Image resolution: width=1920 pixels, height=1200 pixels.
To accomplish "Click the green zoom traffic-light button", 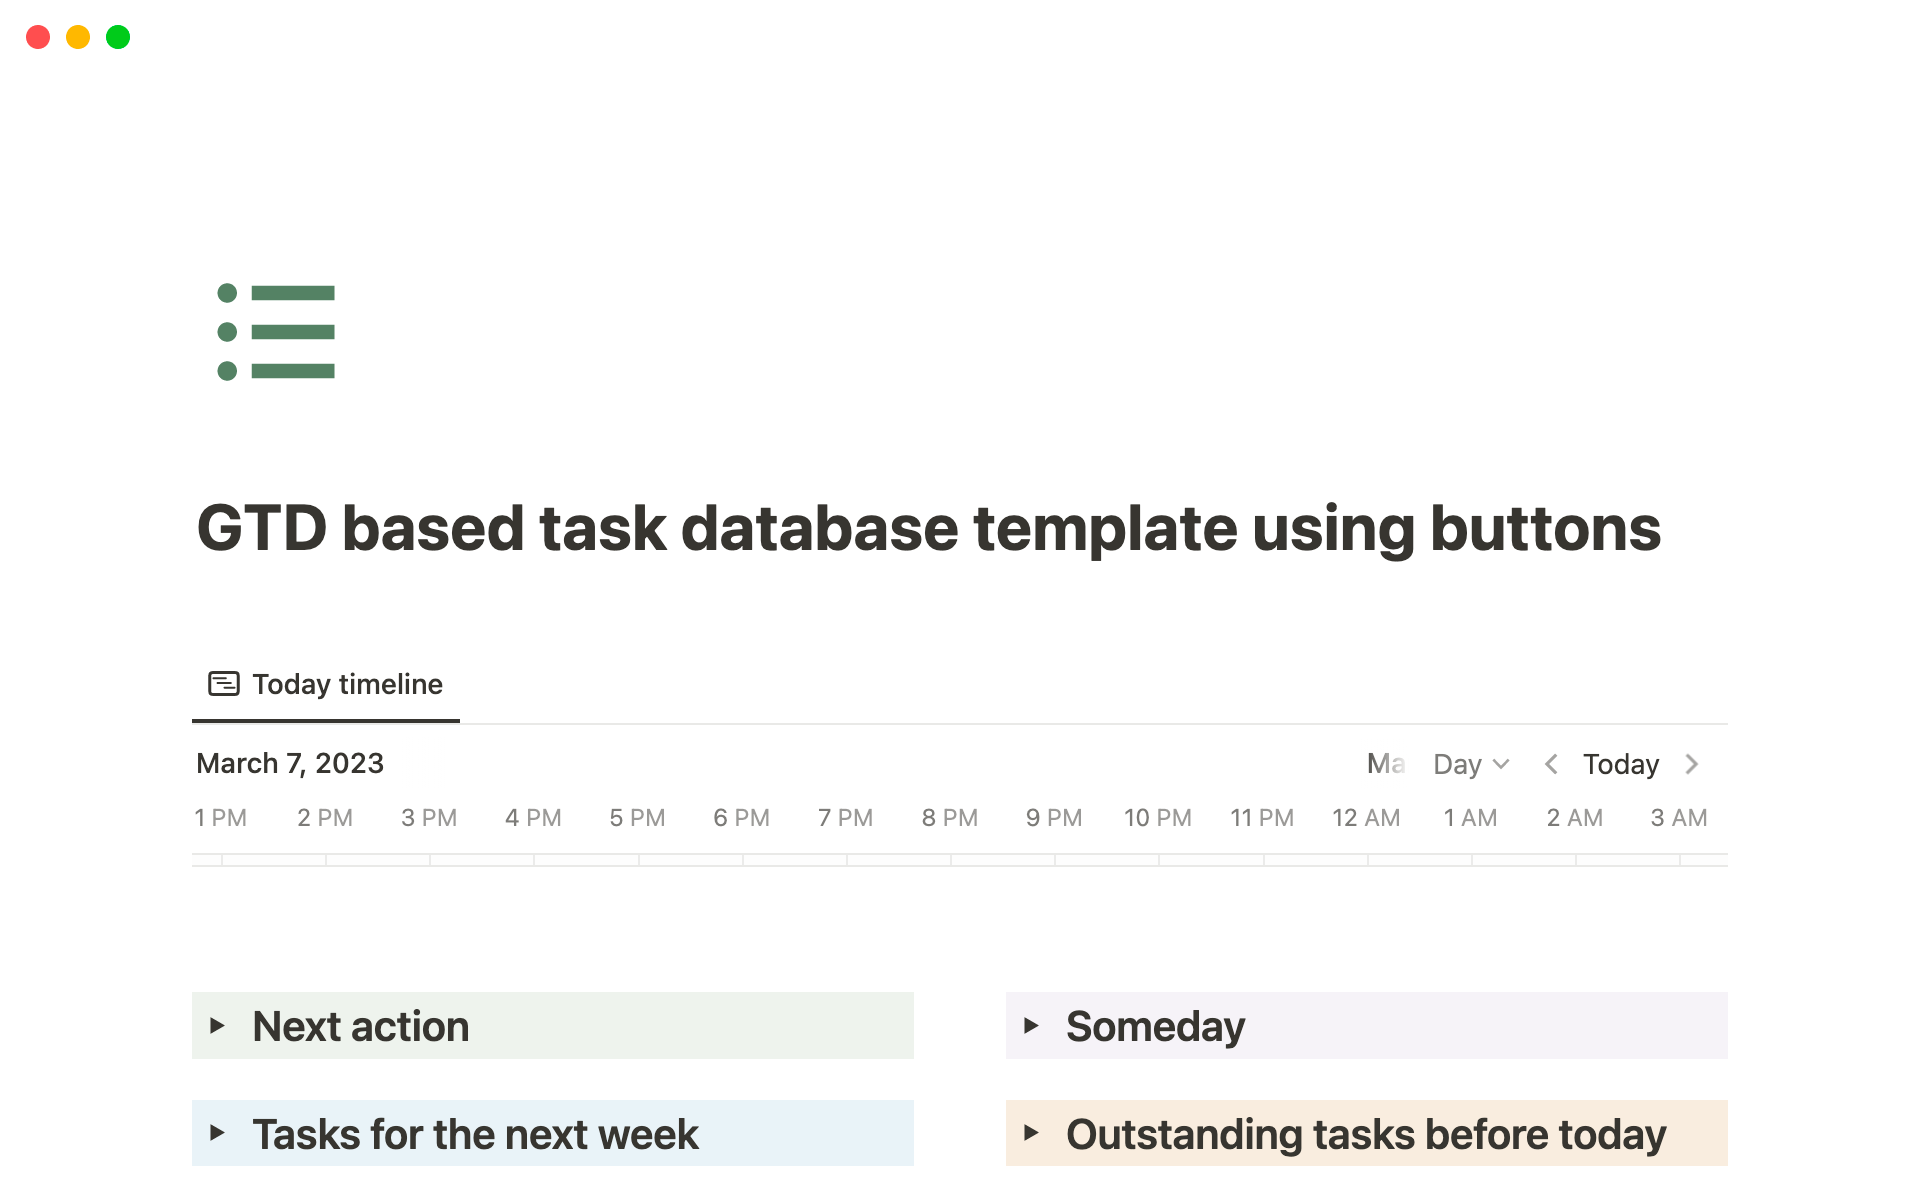I will coord(117,37).
